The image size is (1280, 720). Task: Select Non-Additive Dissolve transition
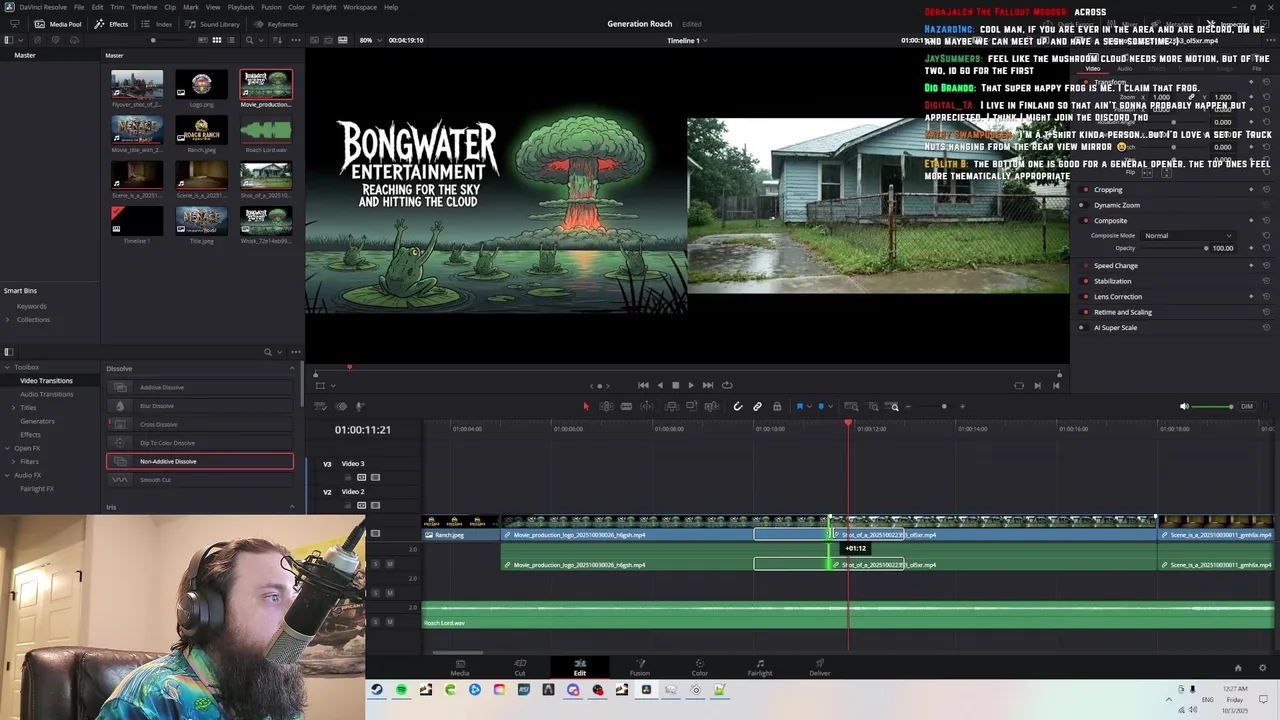click(x=200, y=461)
